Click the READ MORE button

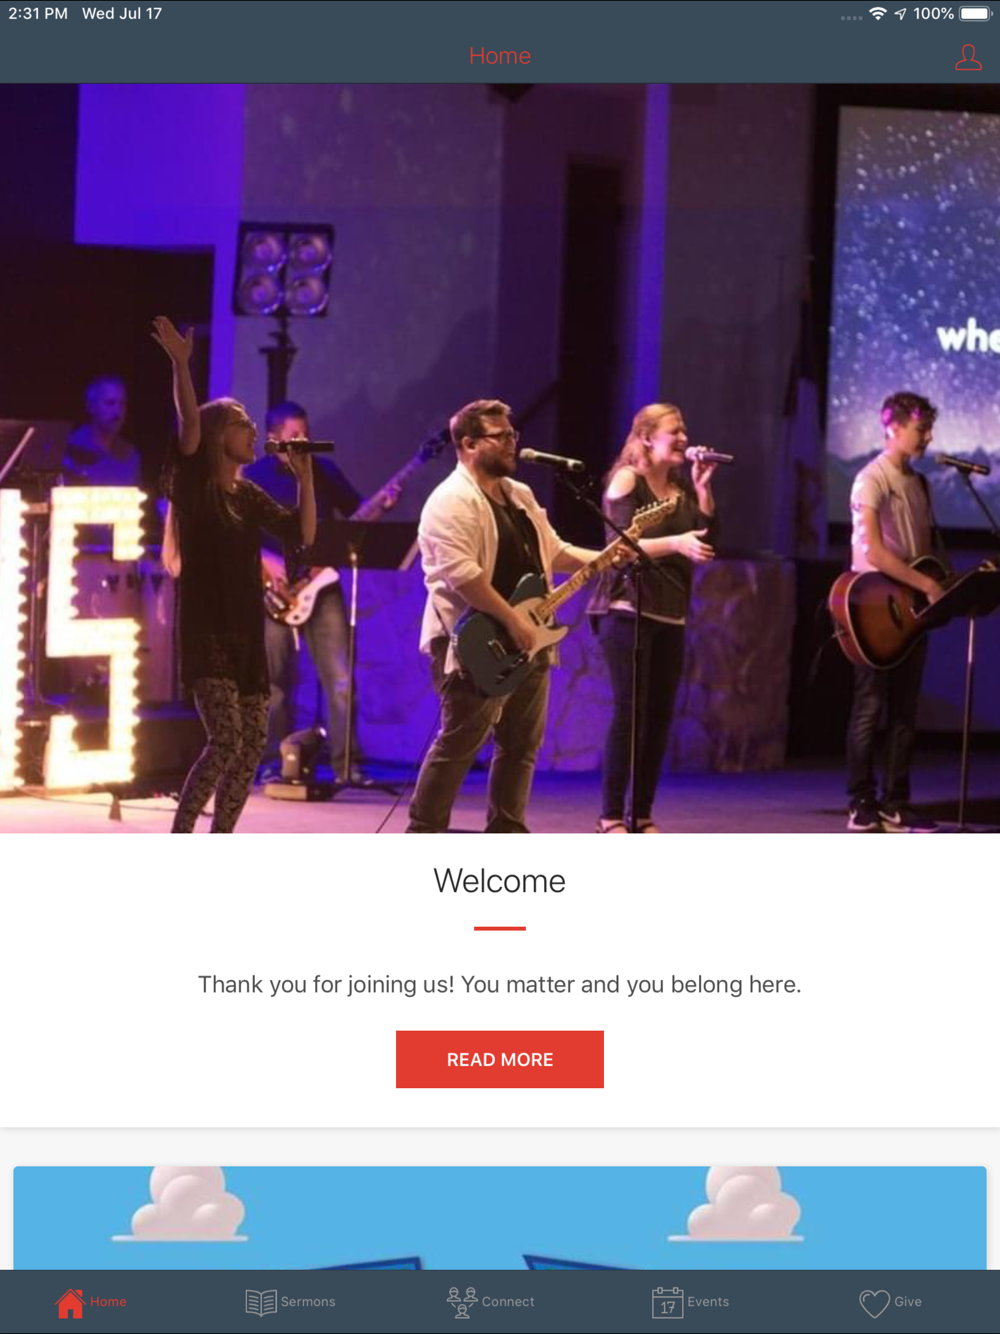[500, 1059]
